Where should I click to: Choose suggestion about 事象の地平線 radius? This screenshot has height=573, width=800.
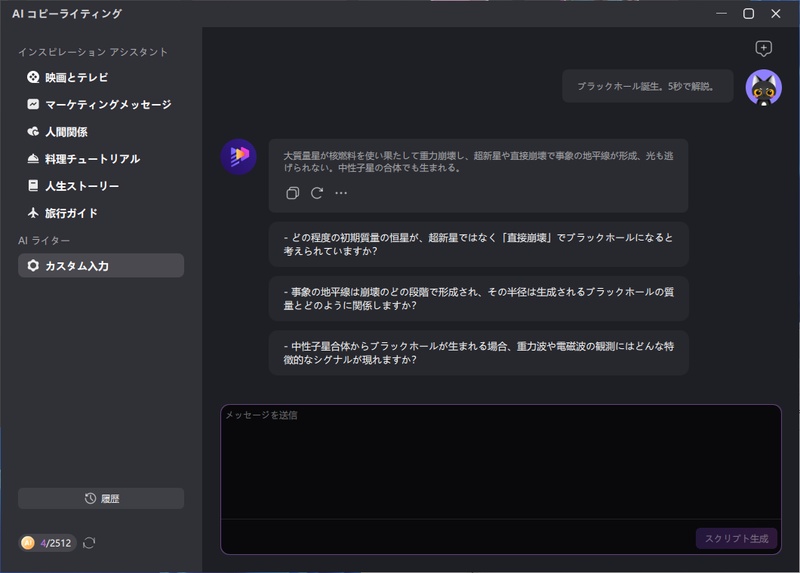click(x=479, y=298)
